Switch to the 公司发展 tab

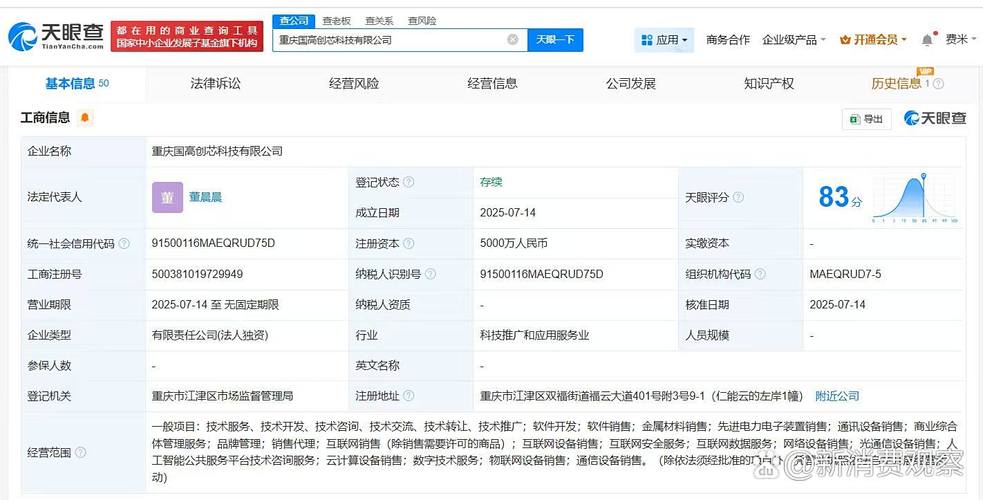pyautogui.click(x=631, y=83)
